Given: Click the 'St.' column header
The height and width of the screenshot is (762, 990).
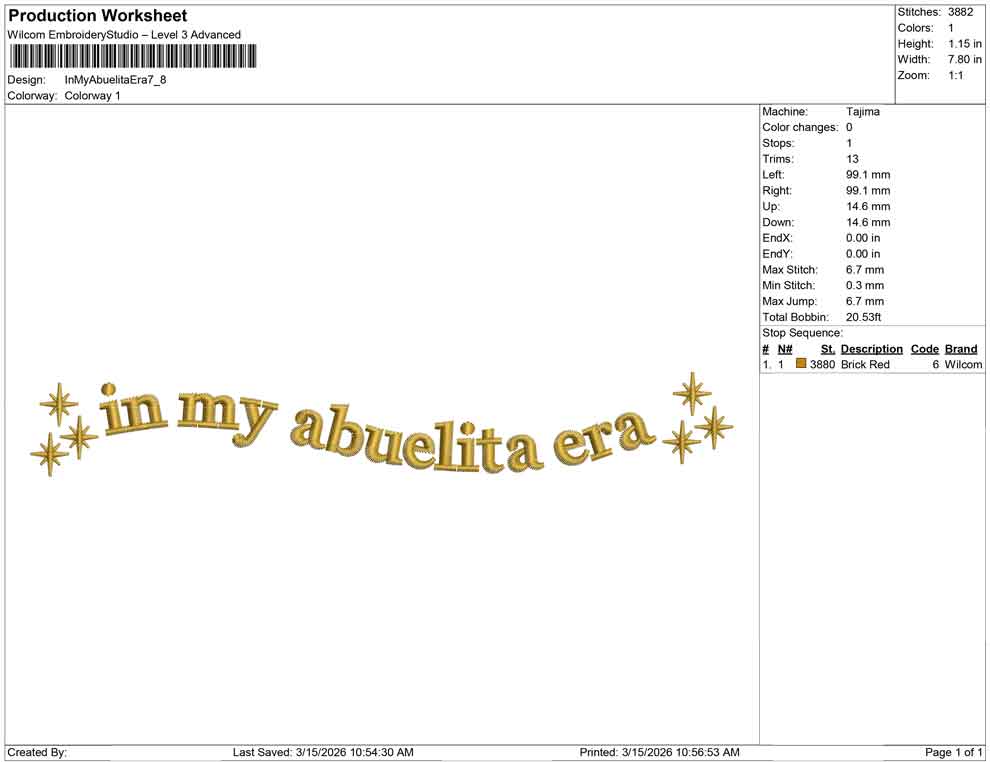Looking at the screenshot, I should (828, 349).
